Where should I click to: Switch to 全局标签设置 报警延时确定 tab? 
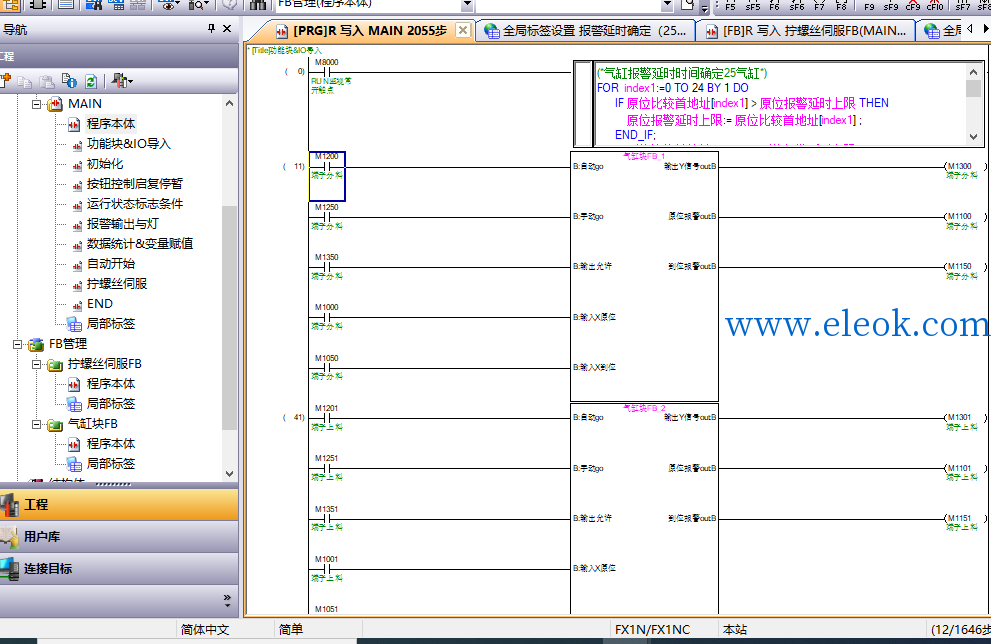(x=586, y=30)
